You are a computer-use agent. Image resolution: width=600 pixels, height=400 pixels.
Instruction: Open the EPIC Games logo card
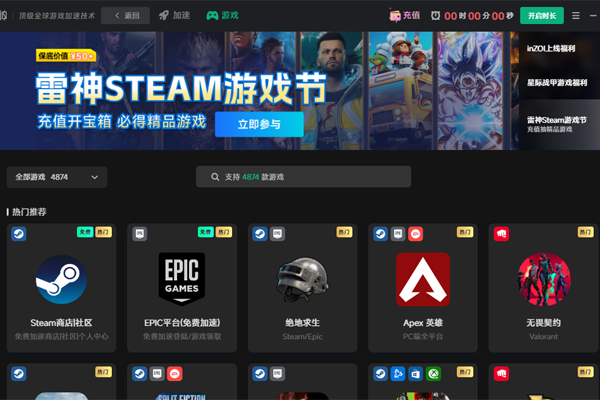click(x=182, y=279)
